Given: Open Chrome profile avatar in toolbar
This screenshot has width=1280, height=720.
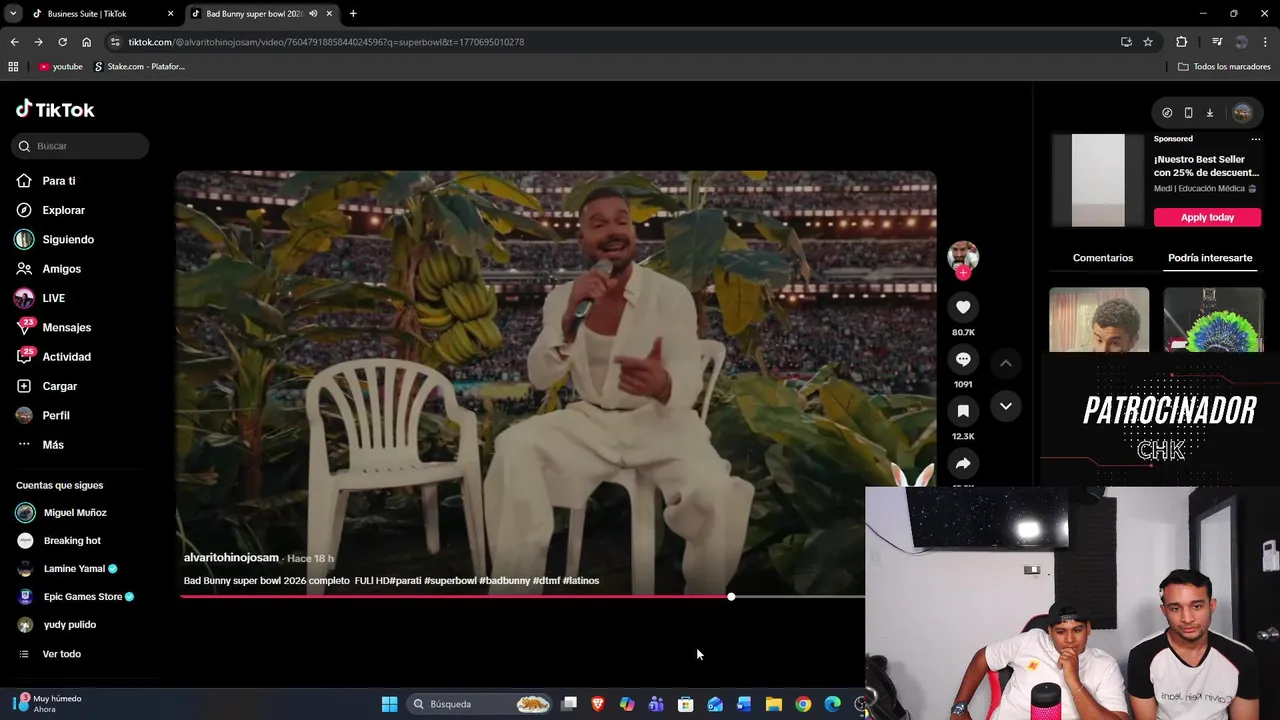Looking at the screenshot, I should (x=1241, y=42).
